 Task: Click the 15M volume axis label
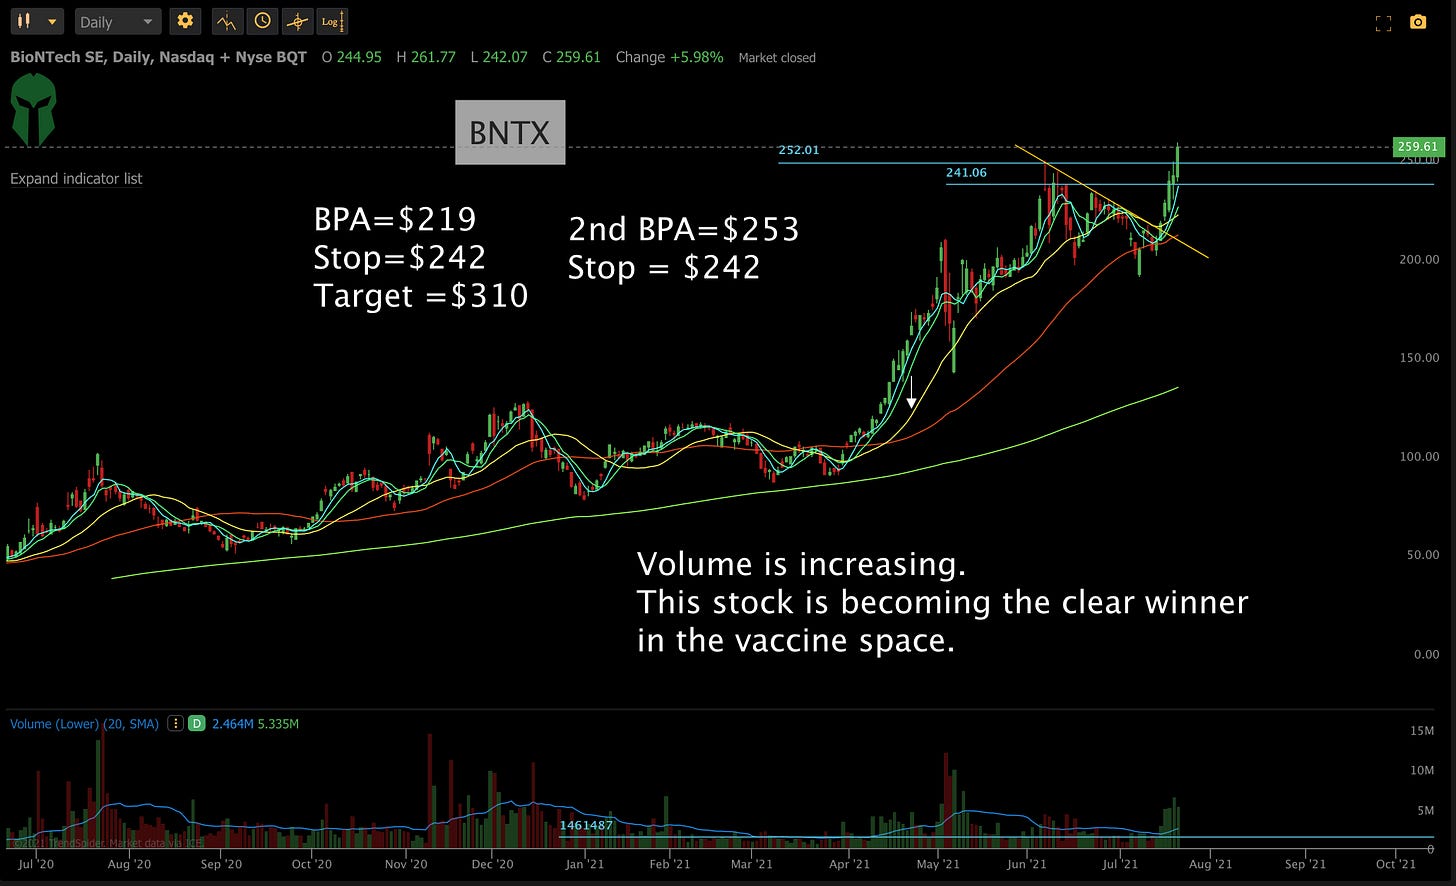point(1422,730)
